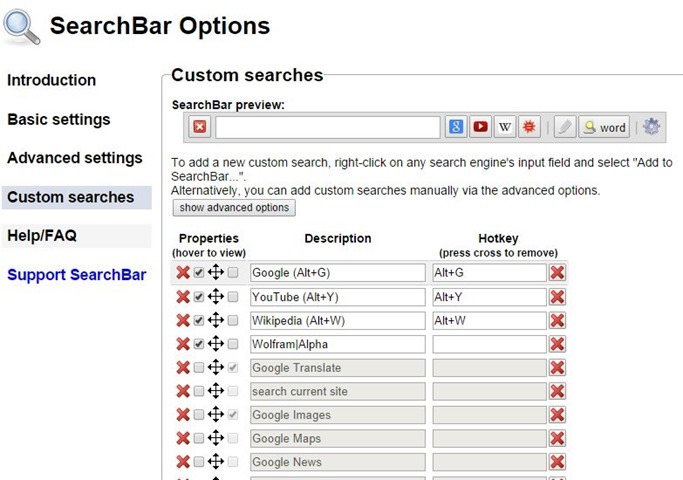Click the highlighter pencil icon in preview
The image size is (683, 480).
(x=565, y=127)
